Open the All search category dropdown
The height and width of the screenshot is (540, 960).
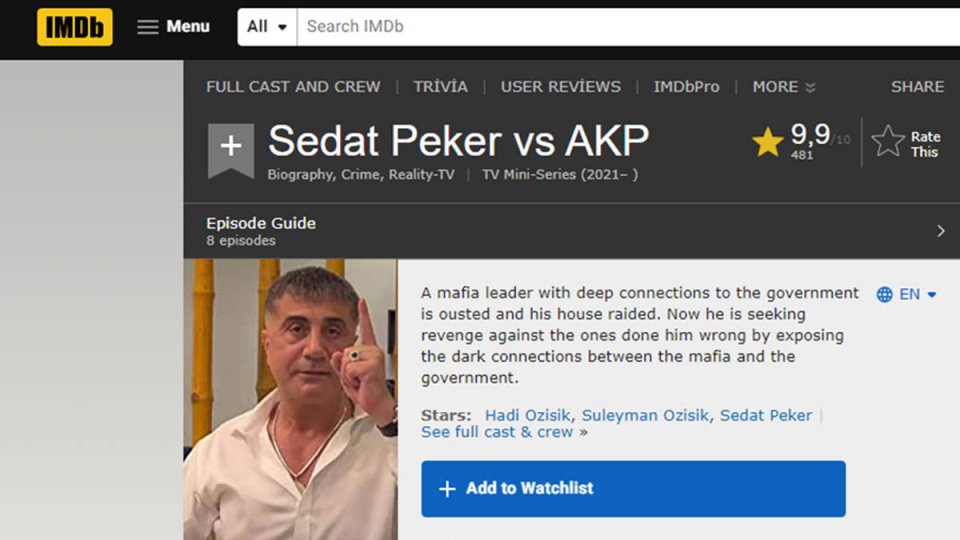[267, 27]
